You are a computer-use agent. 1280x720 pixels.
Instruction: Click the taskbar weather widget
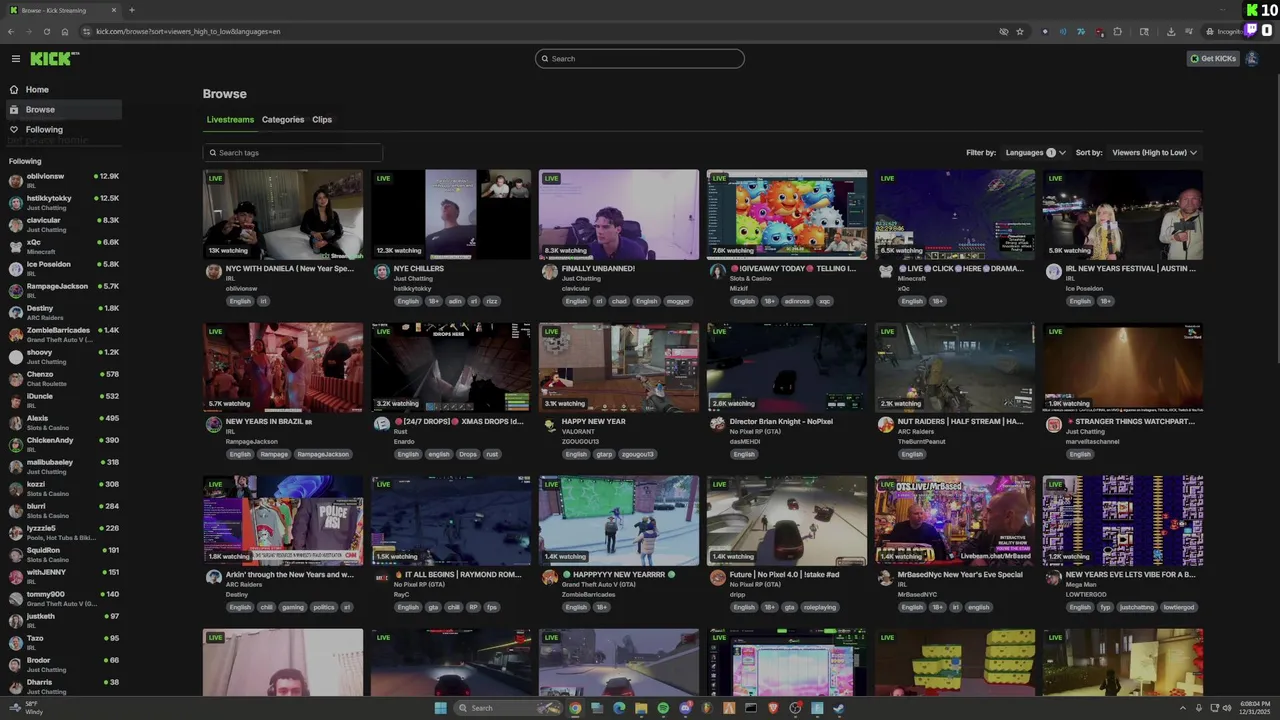pos(25,708)
